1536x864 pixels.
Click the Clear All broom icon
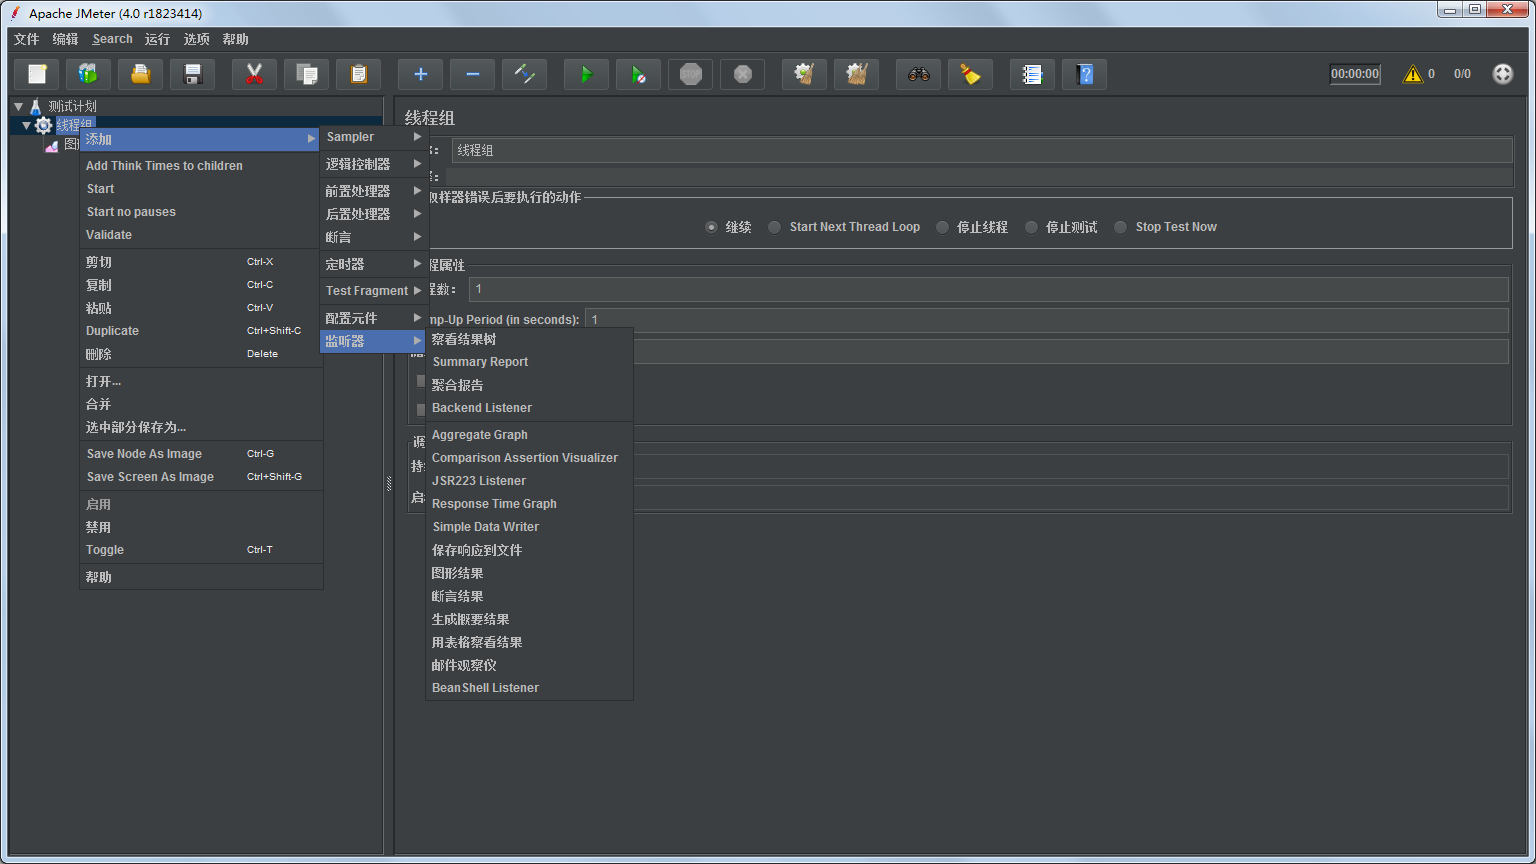856,74
